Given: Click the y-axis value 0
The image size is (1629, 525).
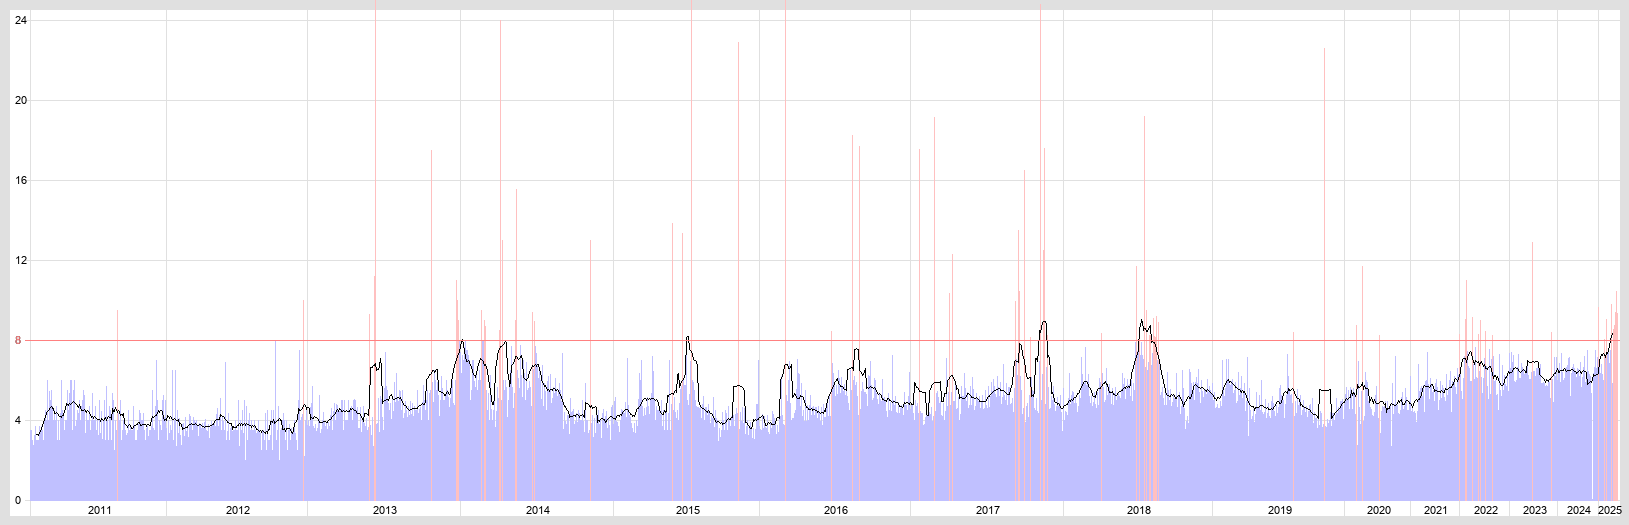Looking at the screenshot, I should click(18, 500).
